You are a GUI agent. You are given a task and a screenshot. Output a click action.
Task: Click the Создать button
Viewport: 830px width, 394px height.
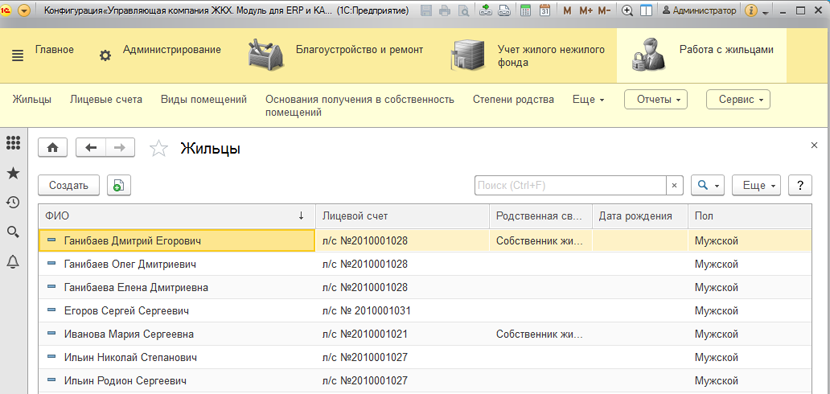point(68,185)
